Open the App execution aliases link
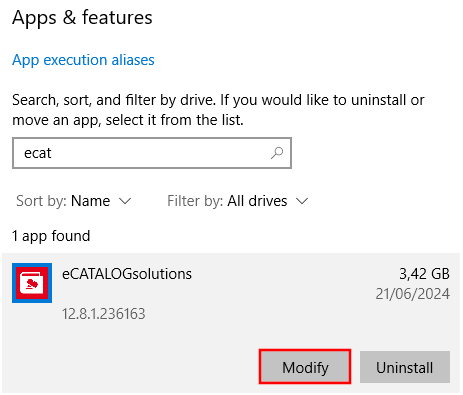The image size is (463, 395). tap(83, 60)
